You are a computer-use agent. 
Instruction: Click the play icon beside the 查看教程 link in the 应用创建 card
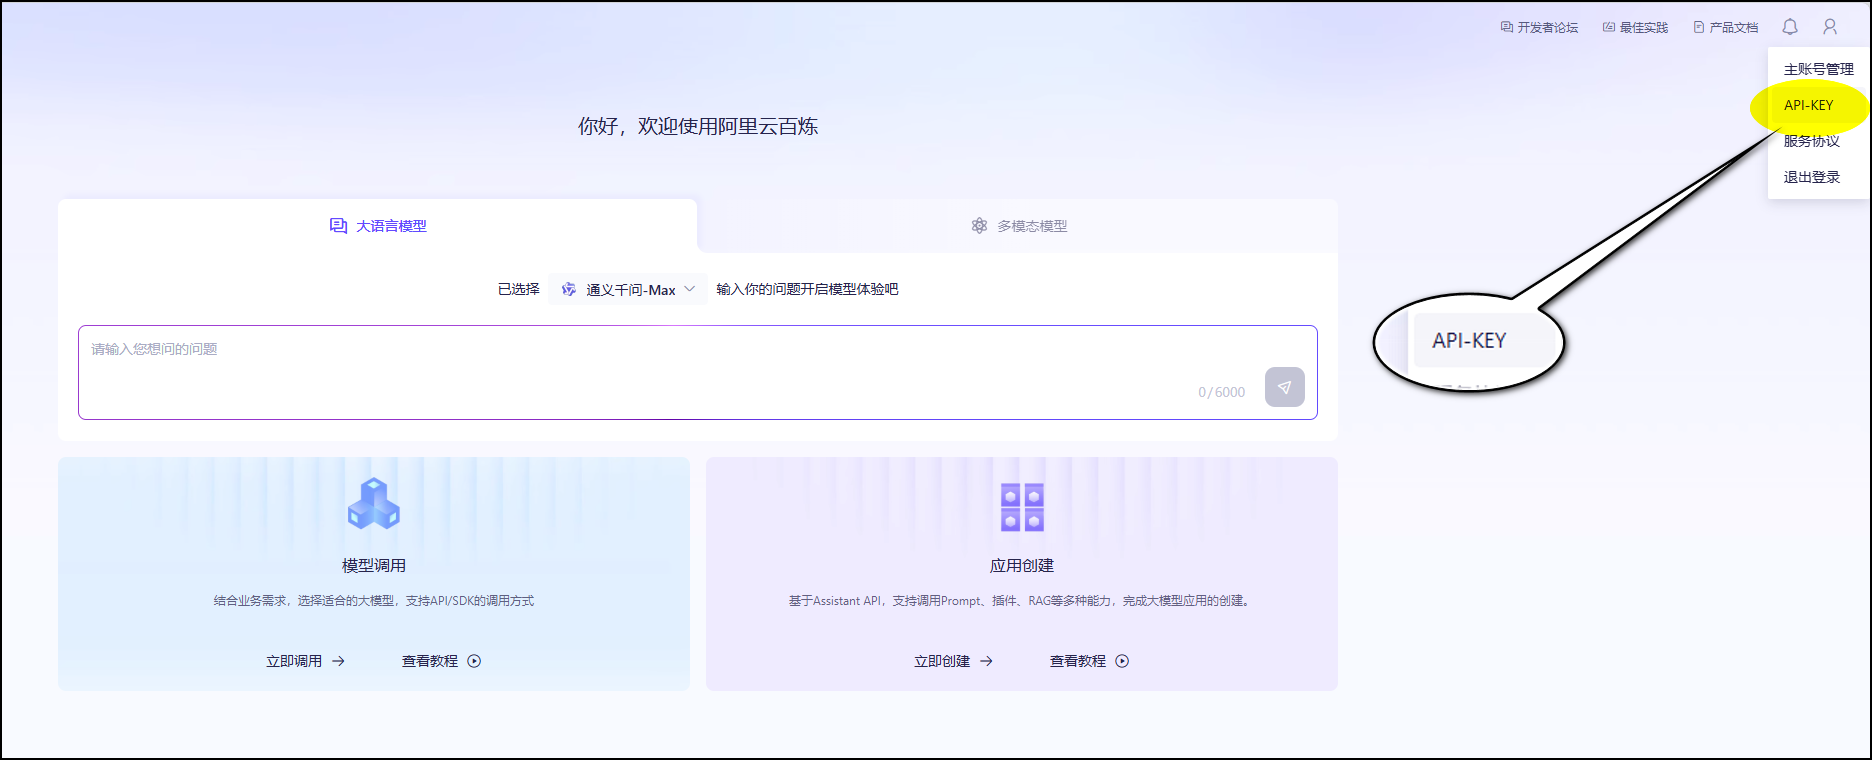1122,661
